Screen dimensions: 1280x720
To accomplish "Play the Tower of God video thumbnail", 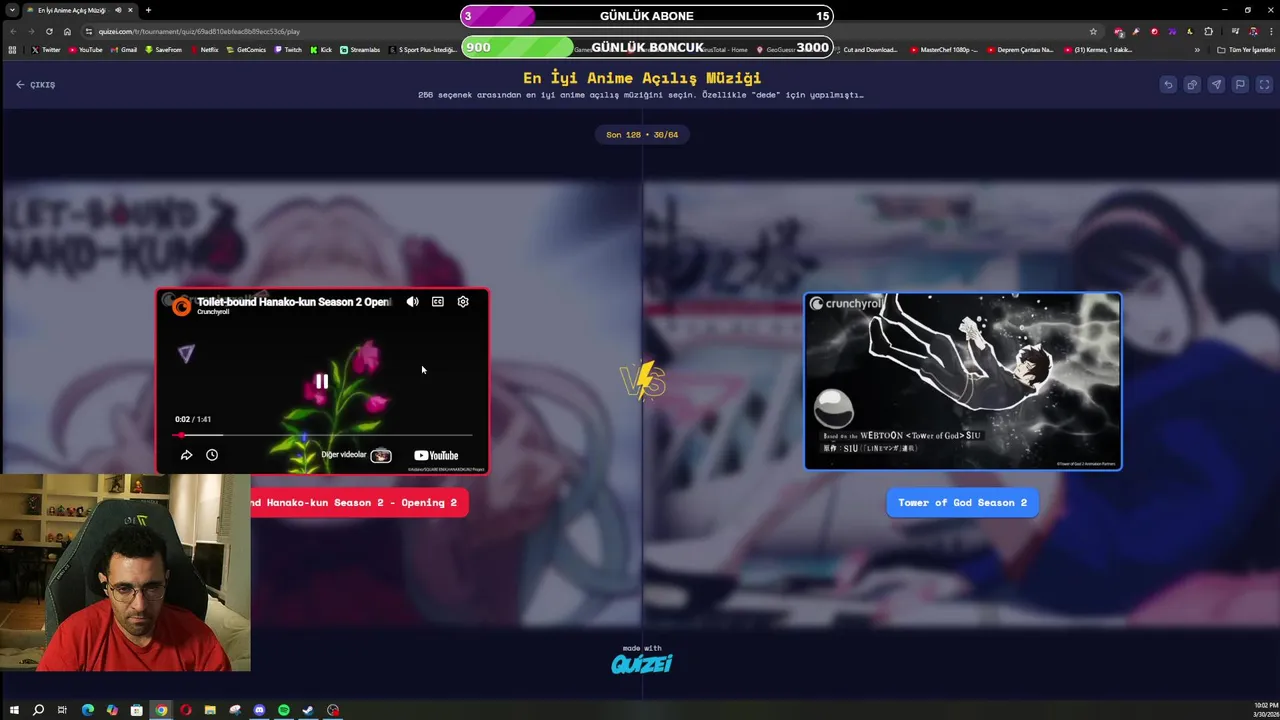I will point(963,381).
